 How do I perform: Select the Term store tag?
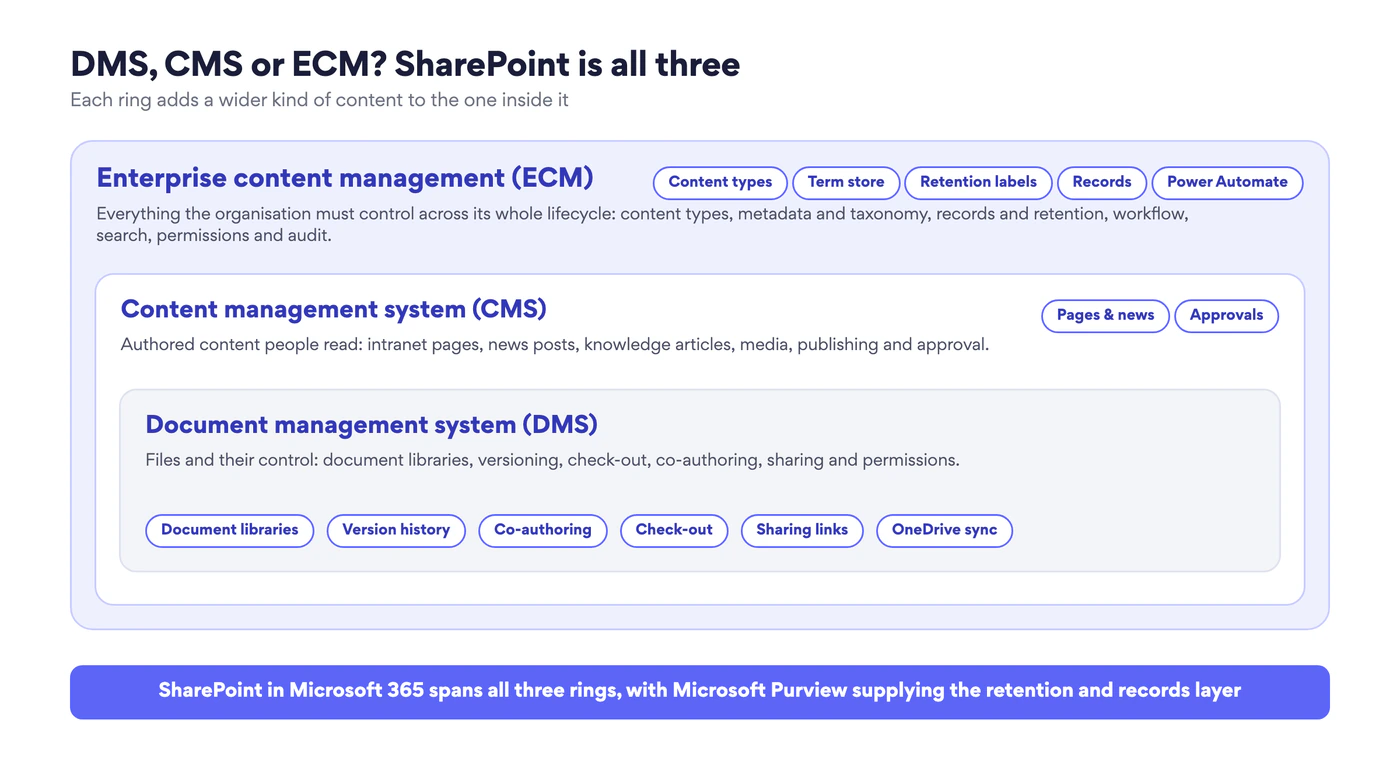(x=846, y=183)
